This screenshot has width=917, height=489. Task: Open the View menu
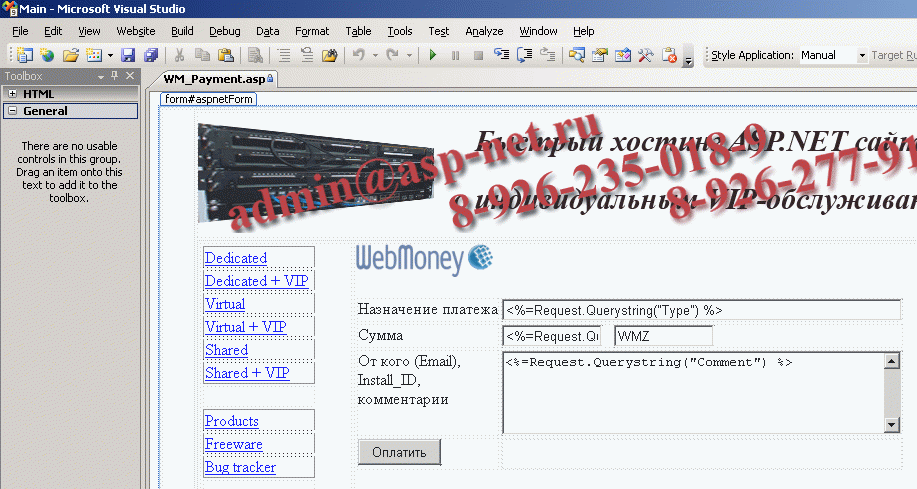click(89, 31)
